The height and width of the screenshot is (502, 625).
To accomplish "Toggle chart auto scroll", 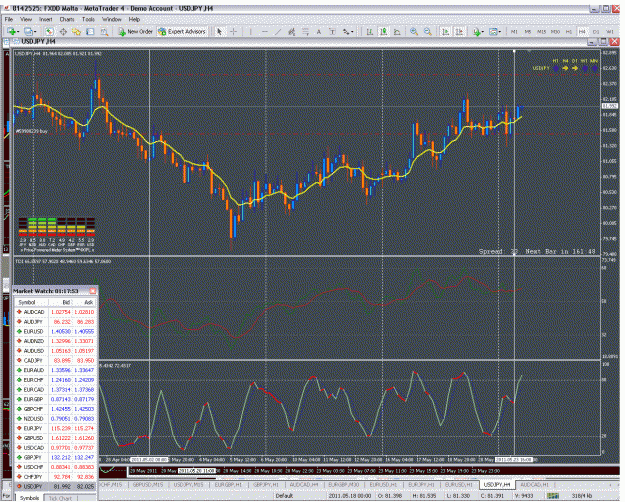I will [446, 31].
